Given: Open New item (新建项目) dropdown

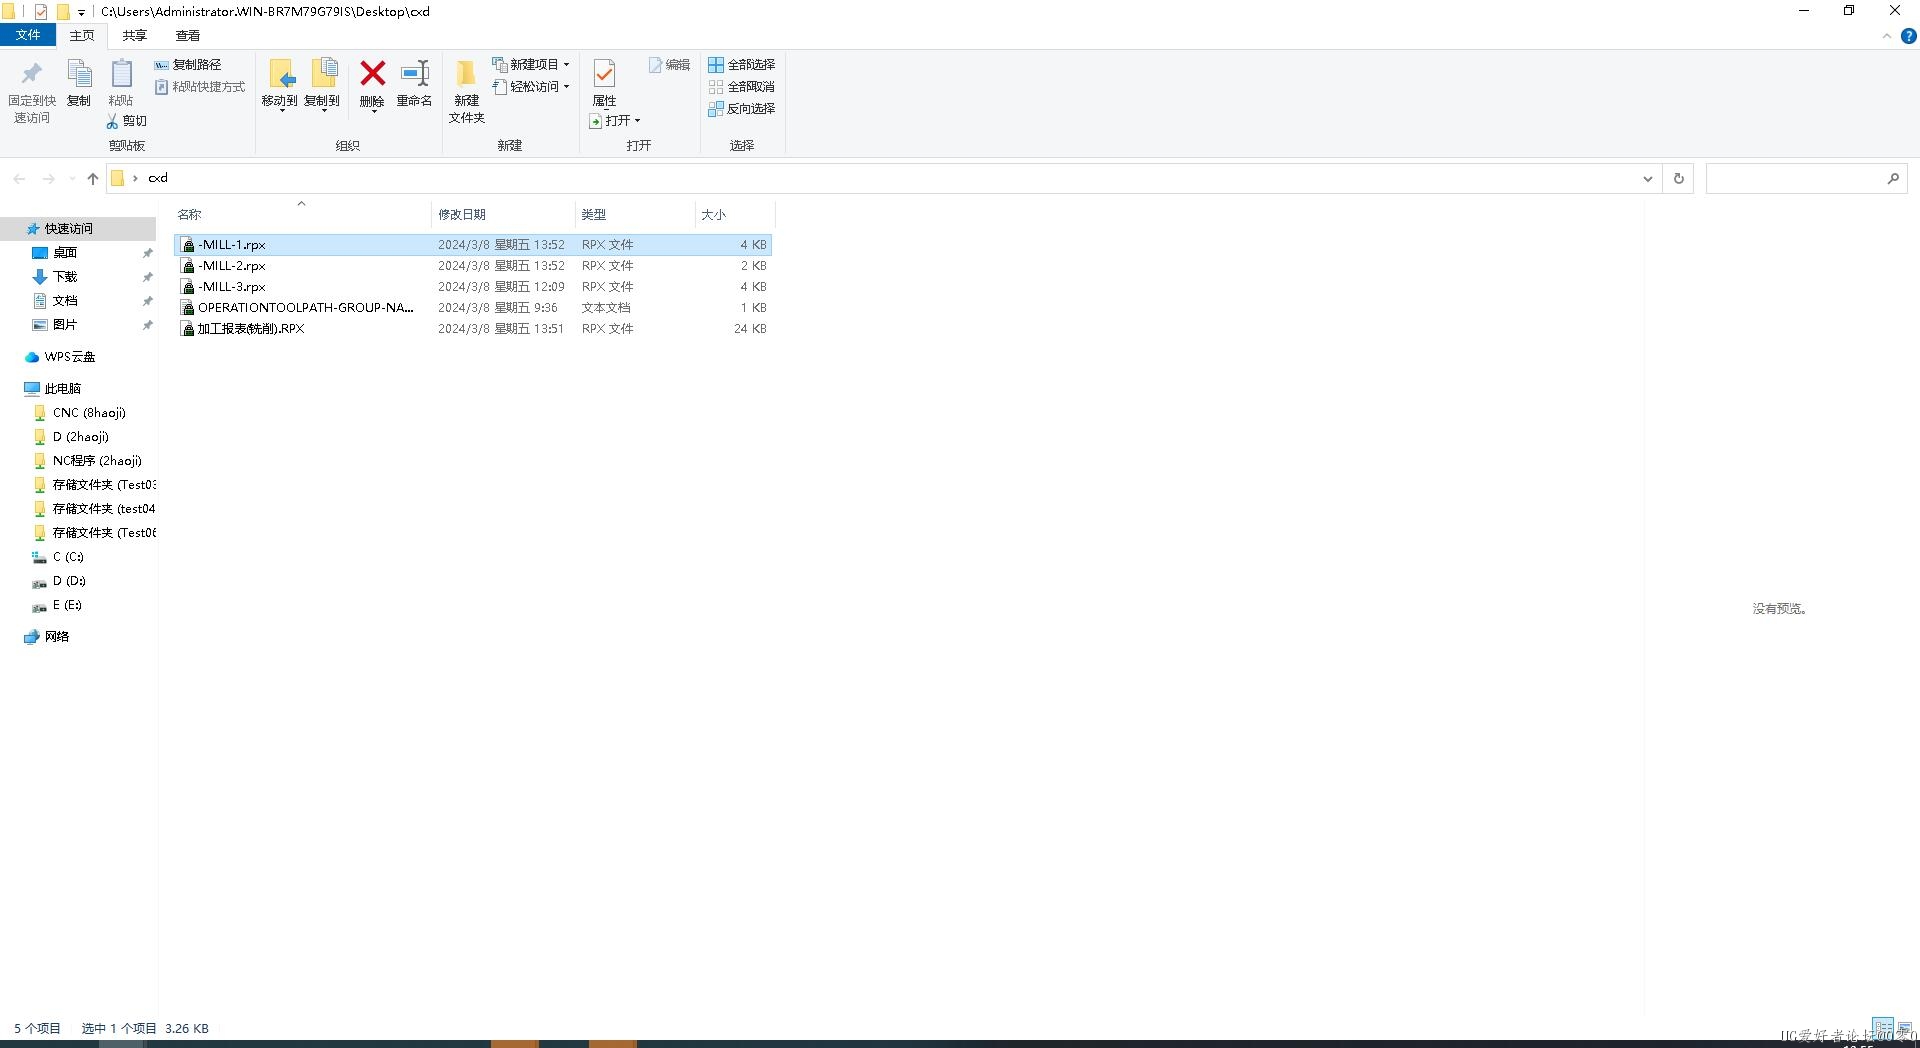Looking at the screenshot, I should [x=531, y=65].
